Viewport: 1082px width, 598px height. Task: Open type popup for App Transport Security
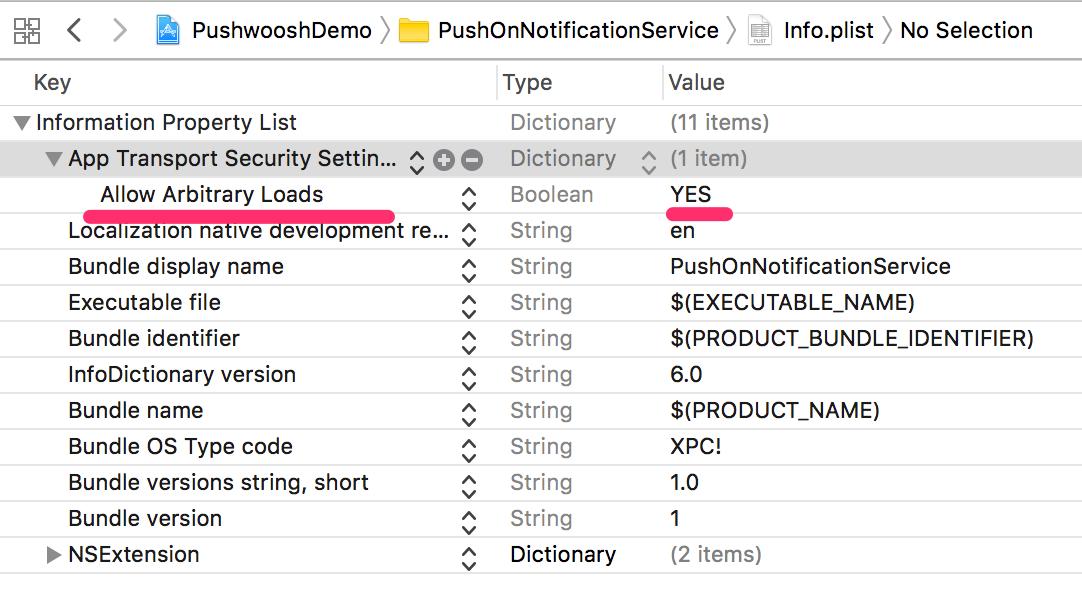[x=649, y=162]
